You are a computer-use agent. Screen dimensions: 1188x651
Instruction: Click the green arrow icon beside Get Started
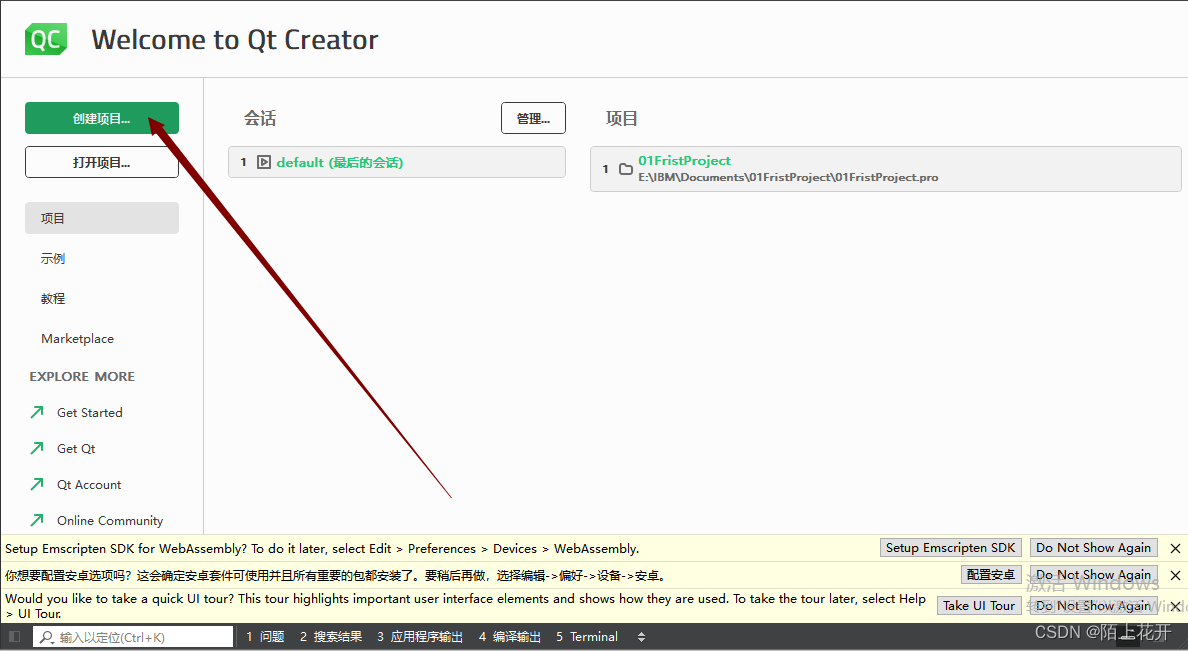(37, 412)
